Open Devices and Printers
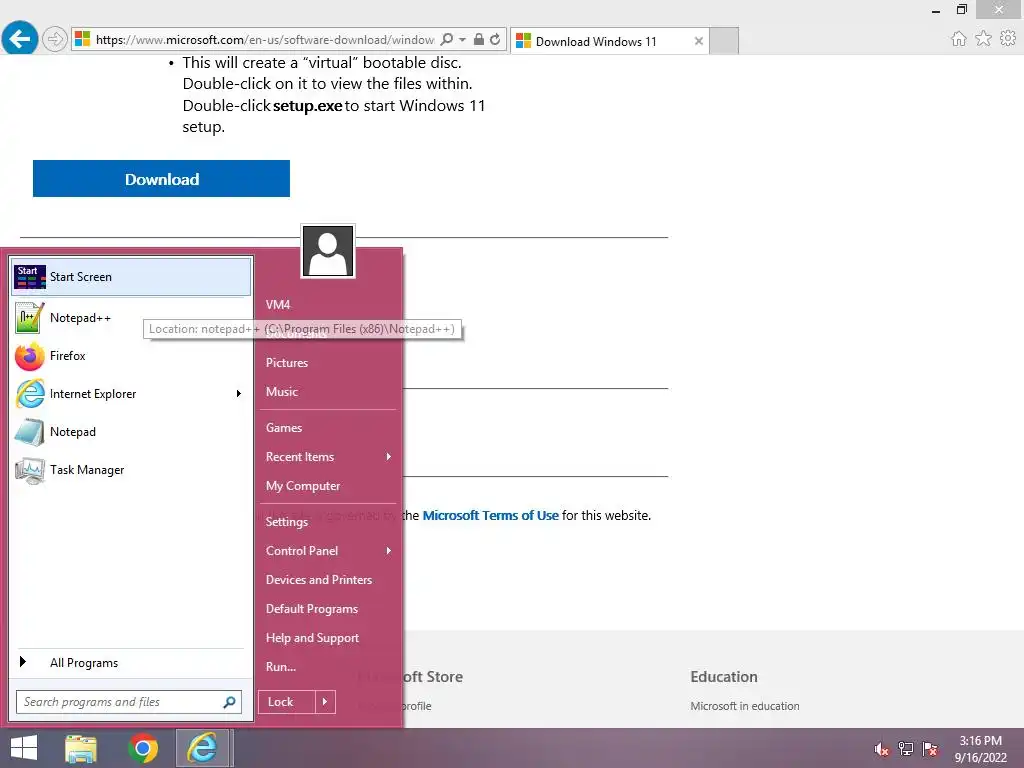 coord(319,580)
